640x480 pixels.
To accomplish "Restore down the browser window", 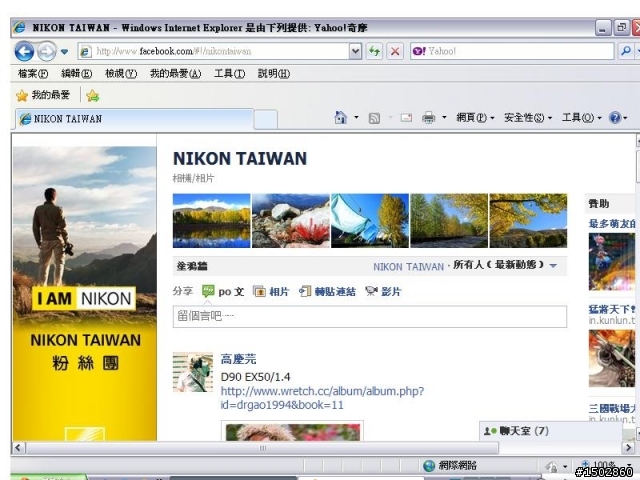I will [622, 28].
